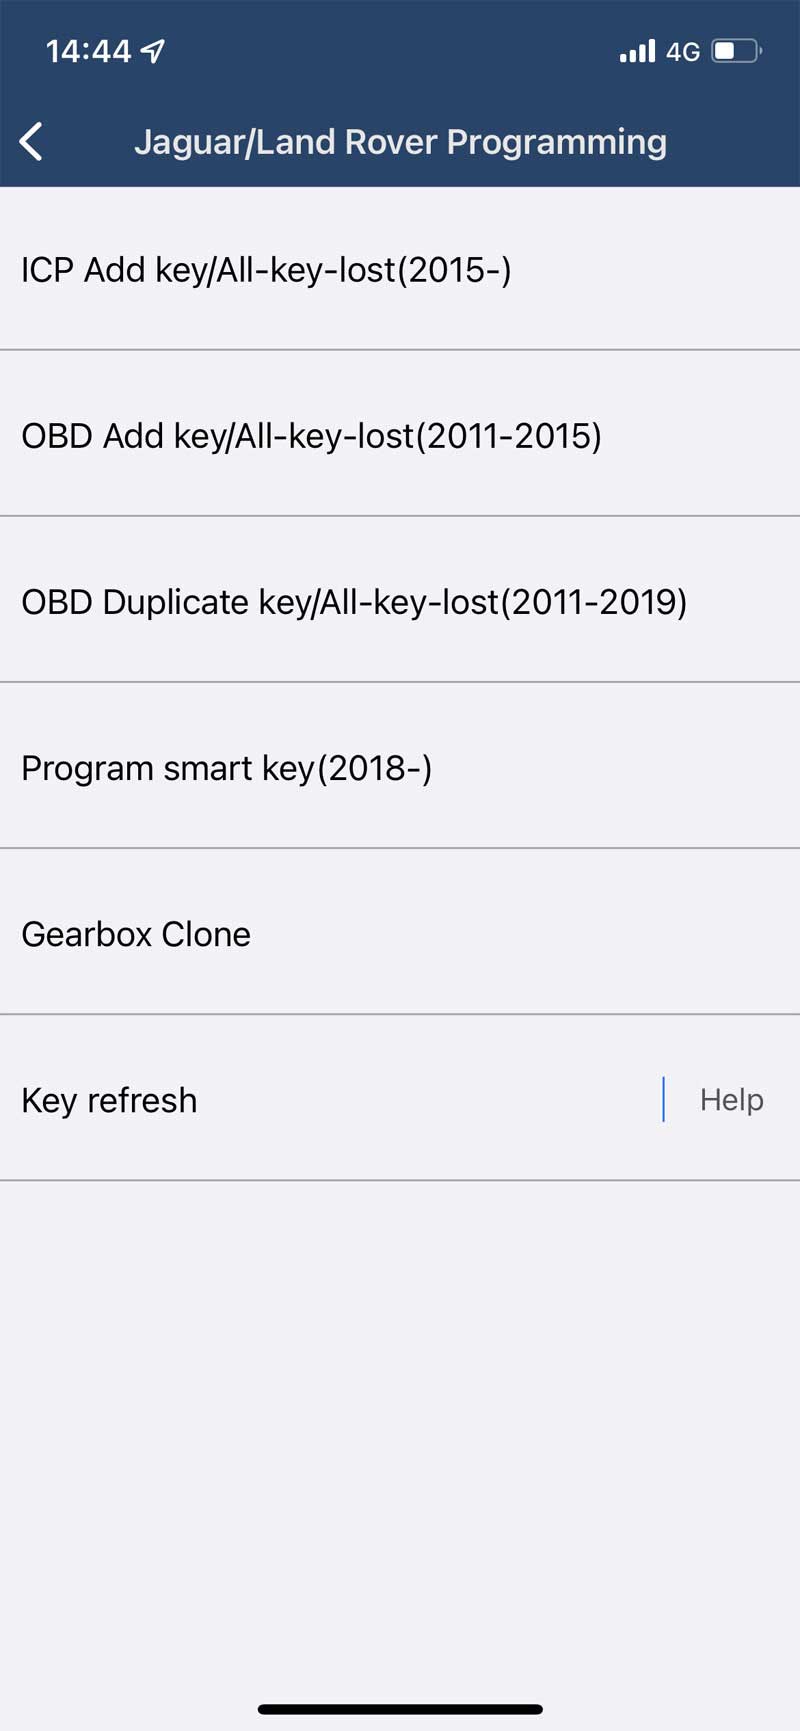Screen dimensions: 800x1731
Task: Select OBD Add key/All-key-lost (2011-2015)
Action: click(311, 435)
